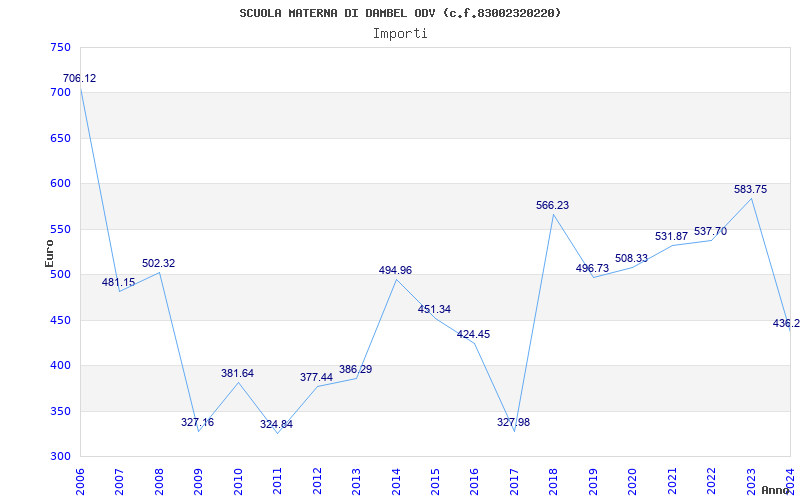Click the 2018 year axis label
This screenshot has height=500, width=800.
(554, 481)
